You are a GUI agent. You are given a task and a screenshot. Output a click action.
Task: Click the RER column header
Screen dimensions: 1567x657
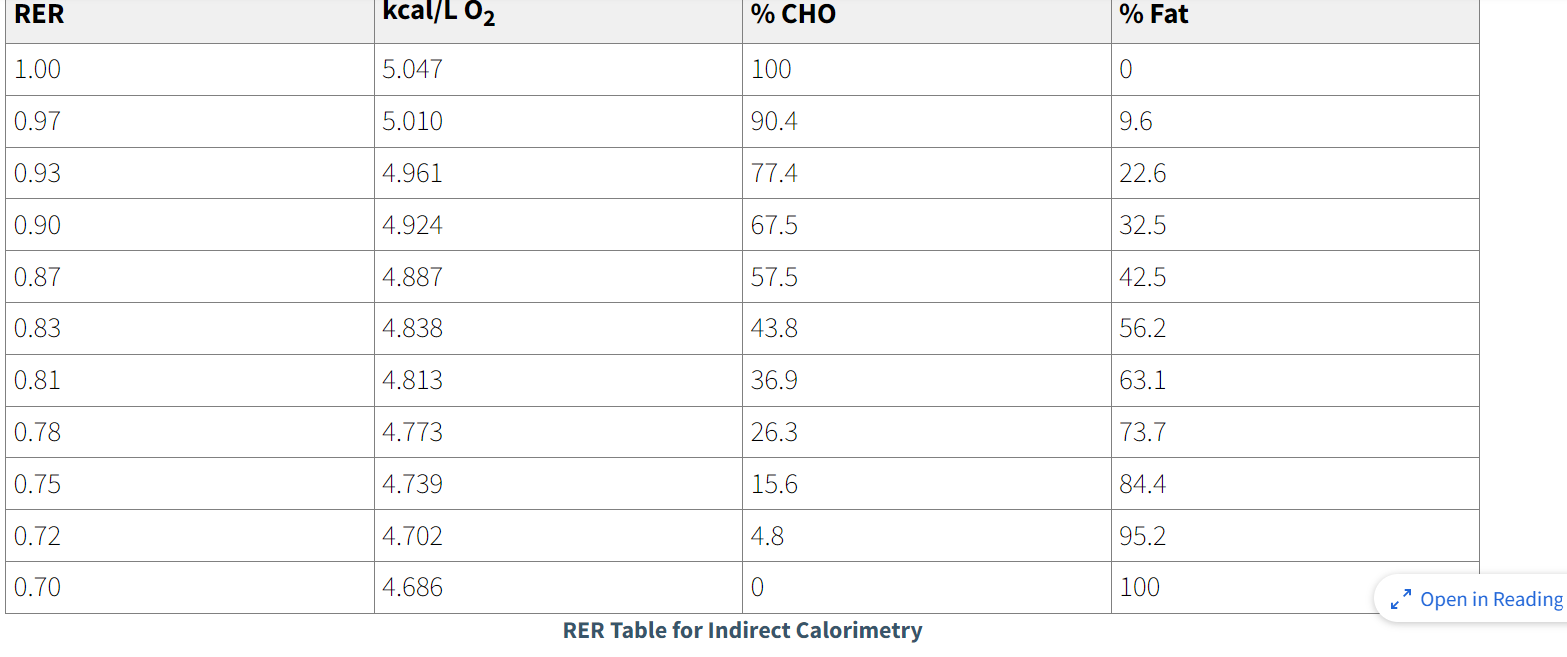click(39, 16)
